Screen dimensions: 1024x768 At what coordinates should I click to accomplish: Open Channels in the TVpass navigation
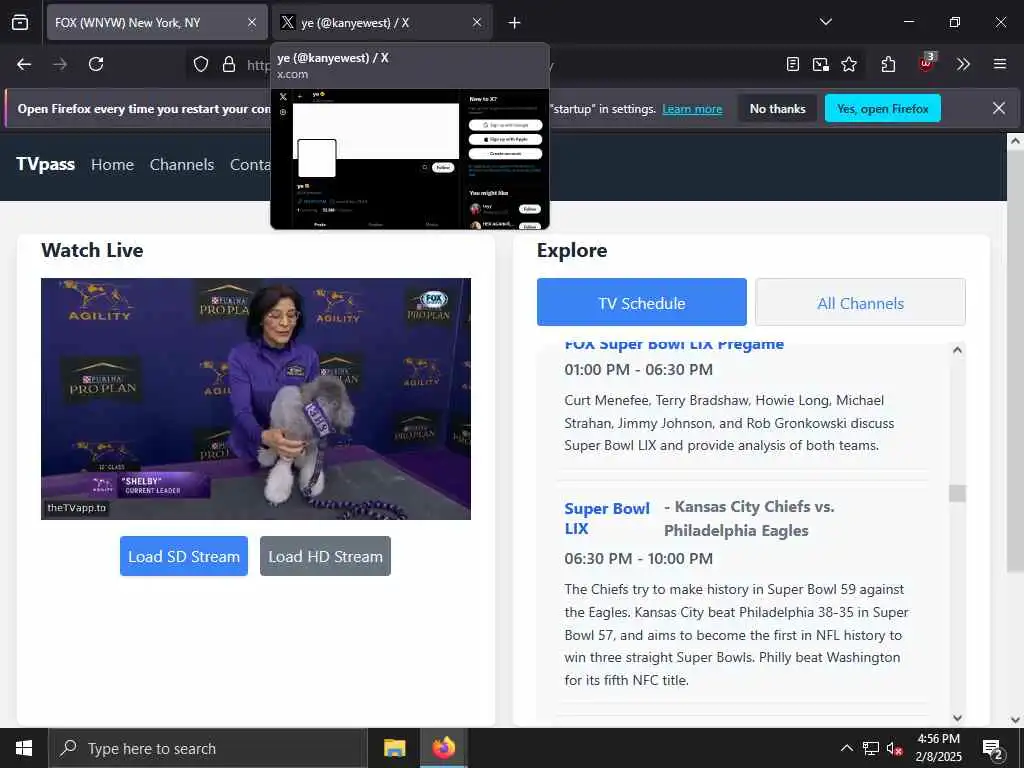(x=182, y=165)
